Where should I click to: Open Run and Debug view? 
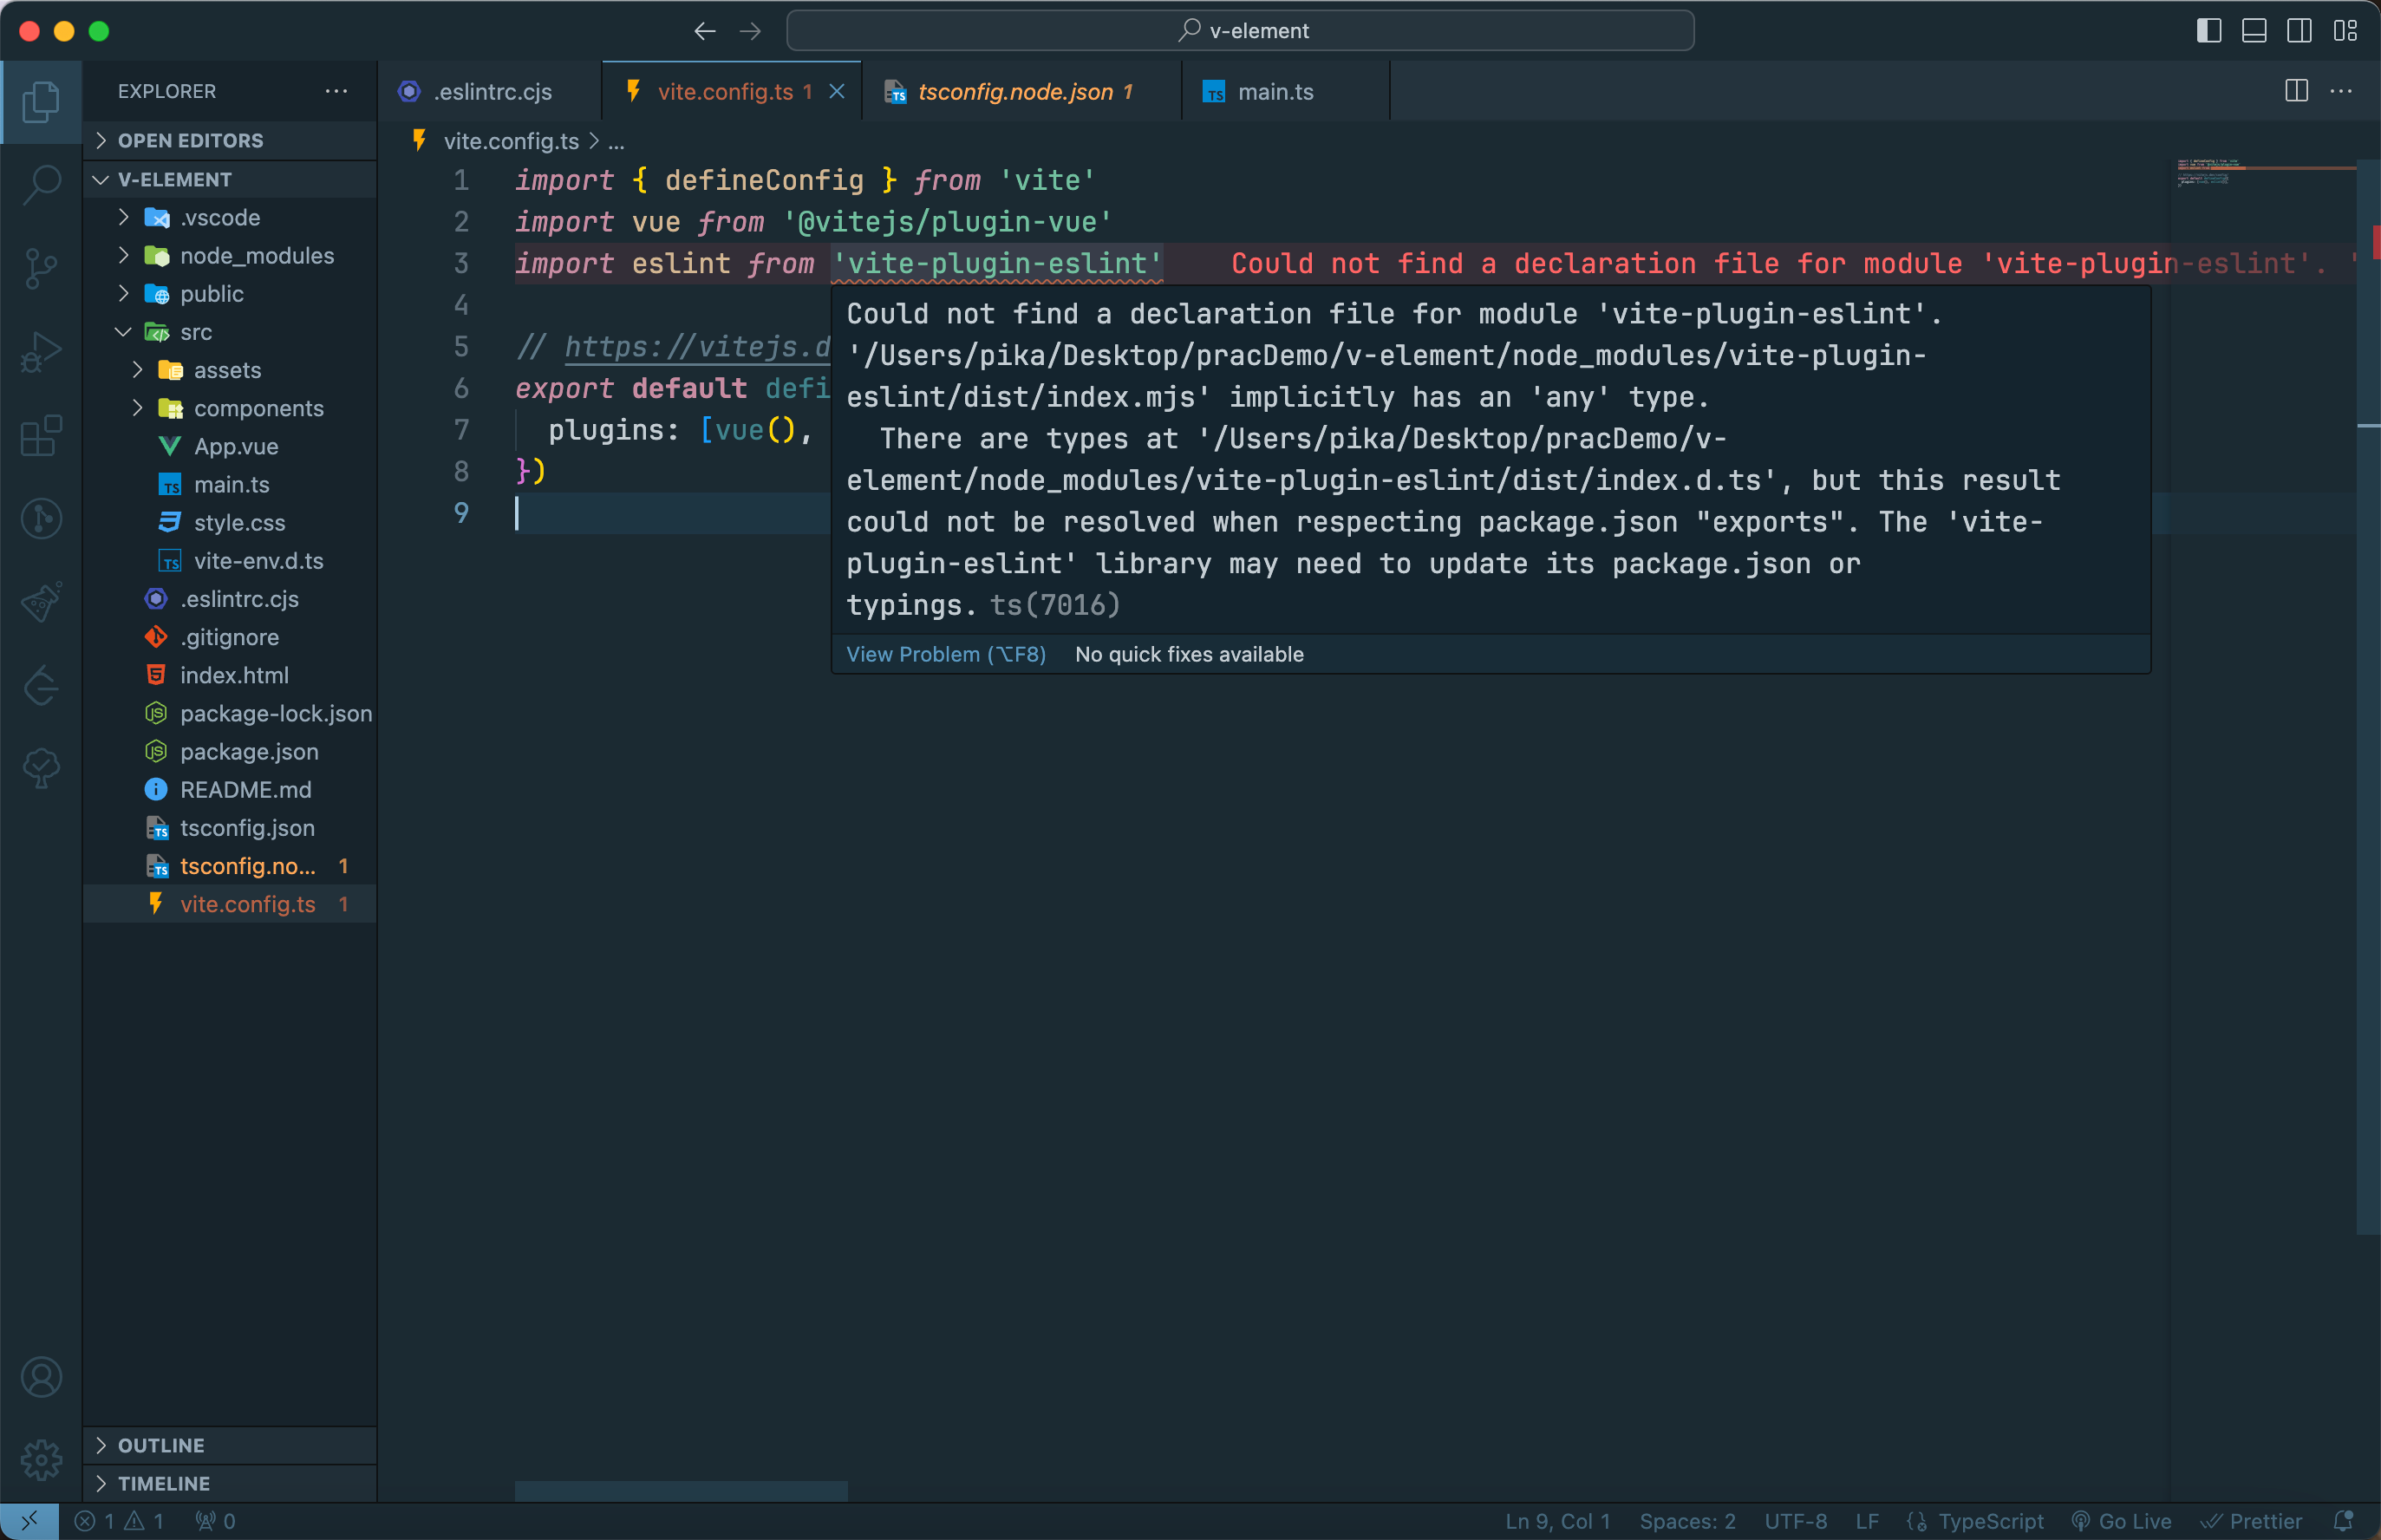(x=41, y=352)
